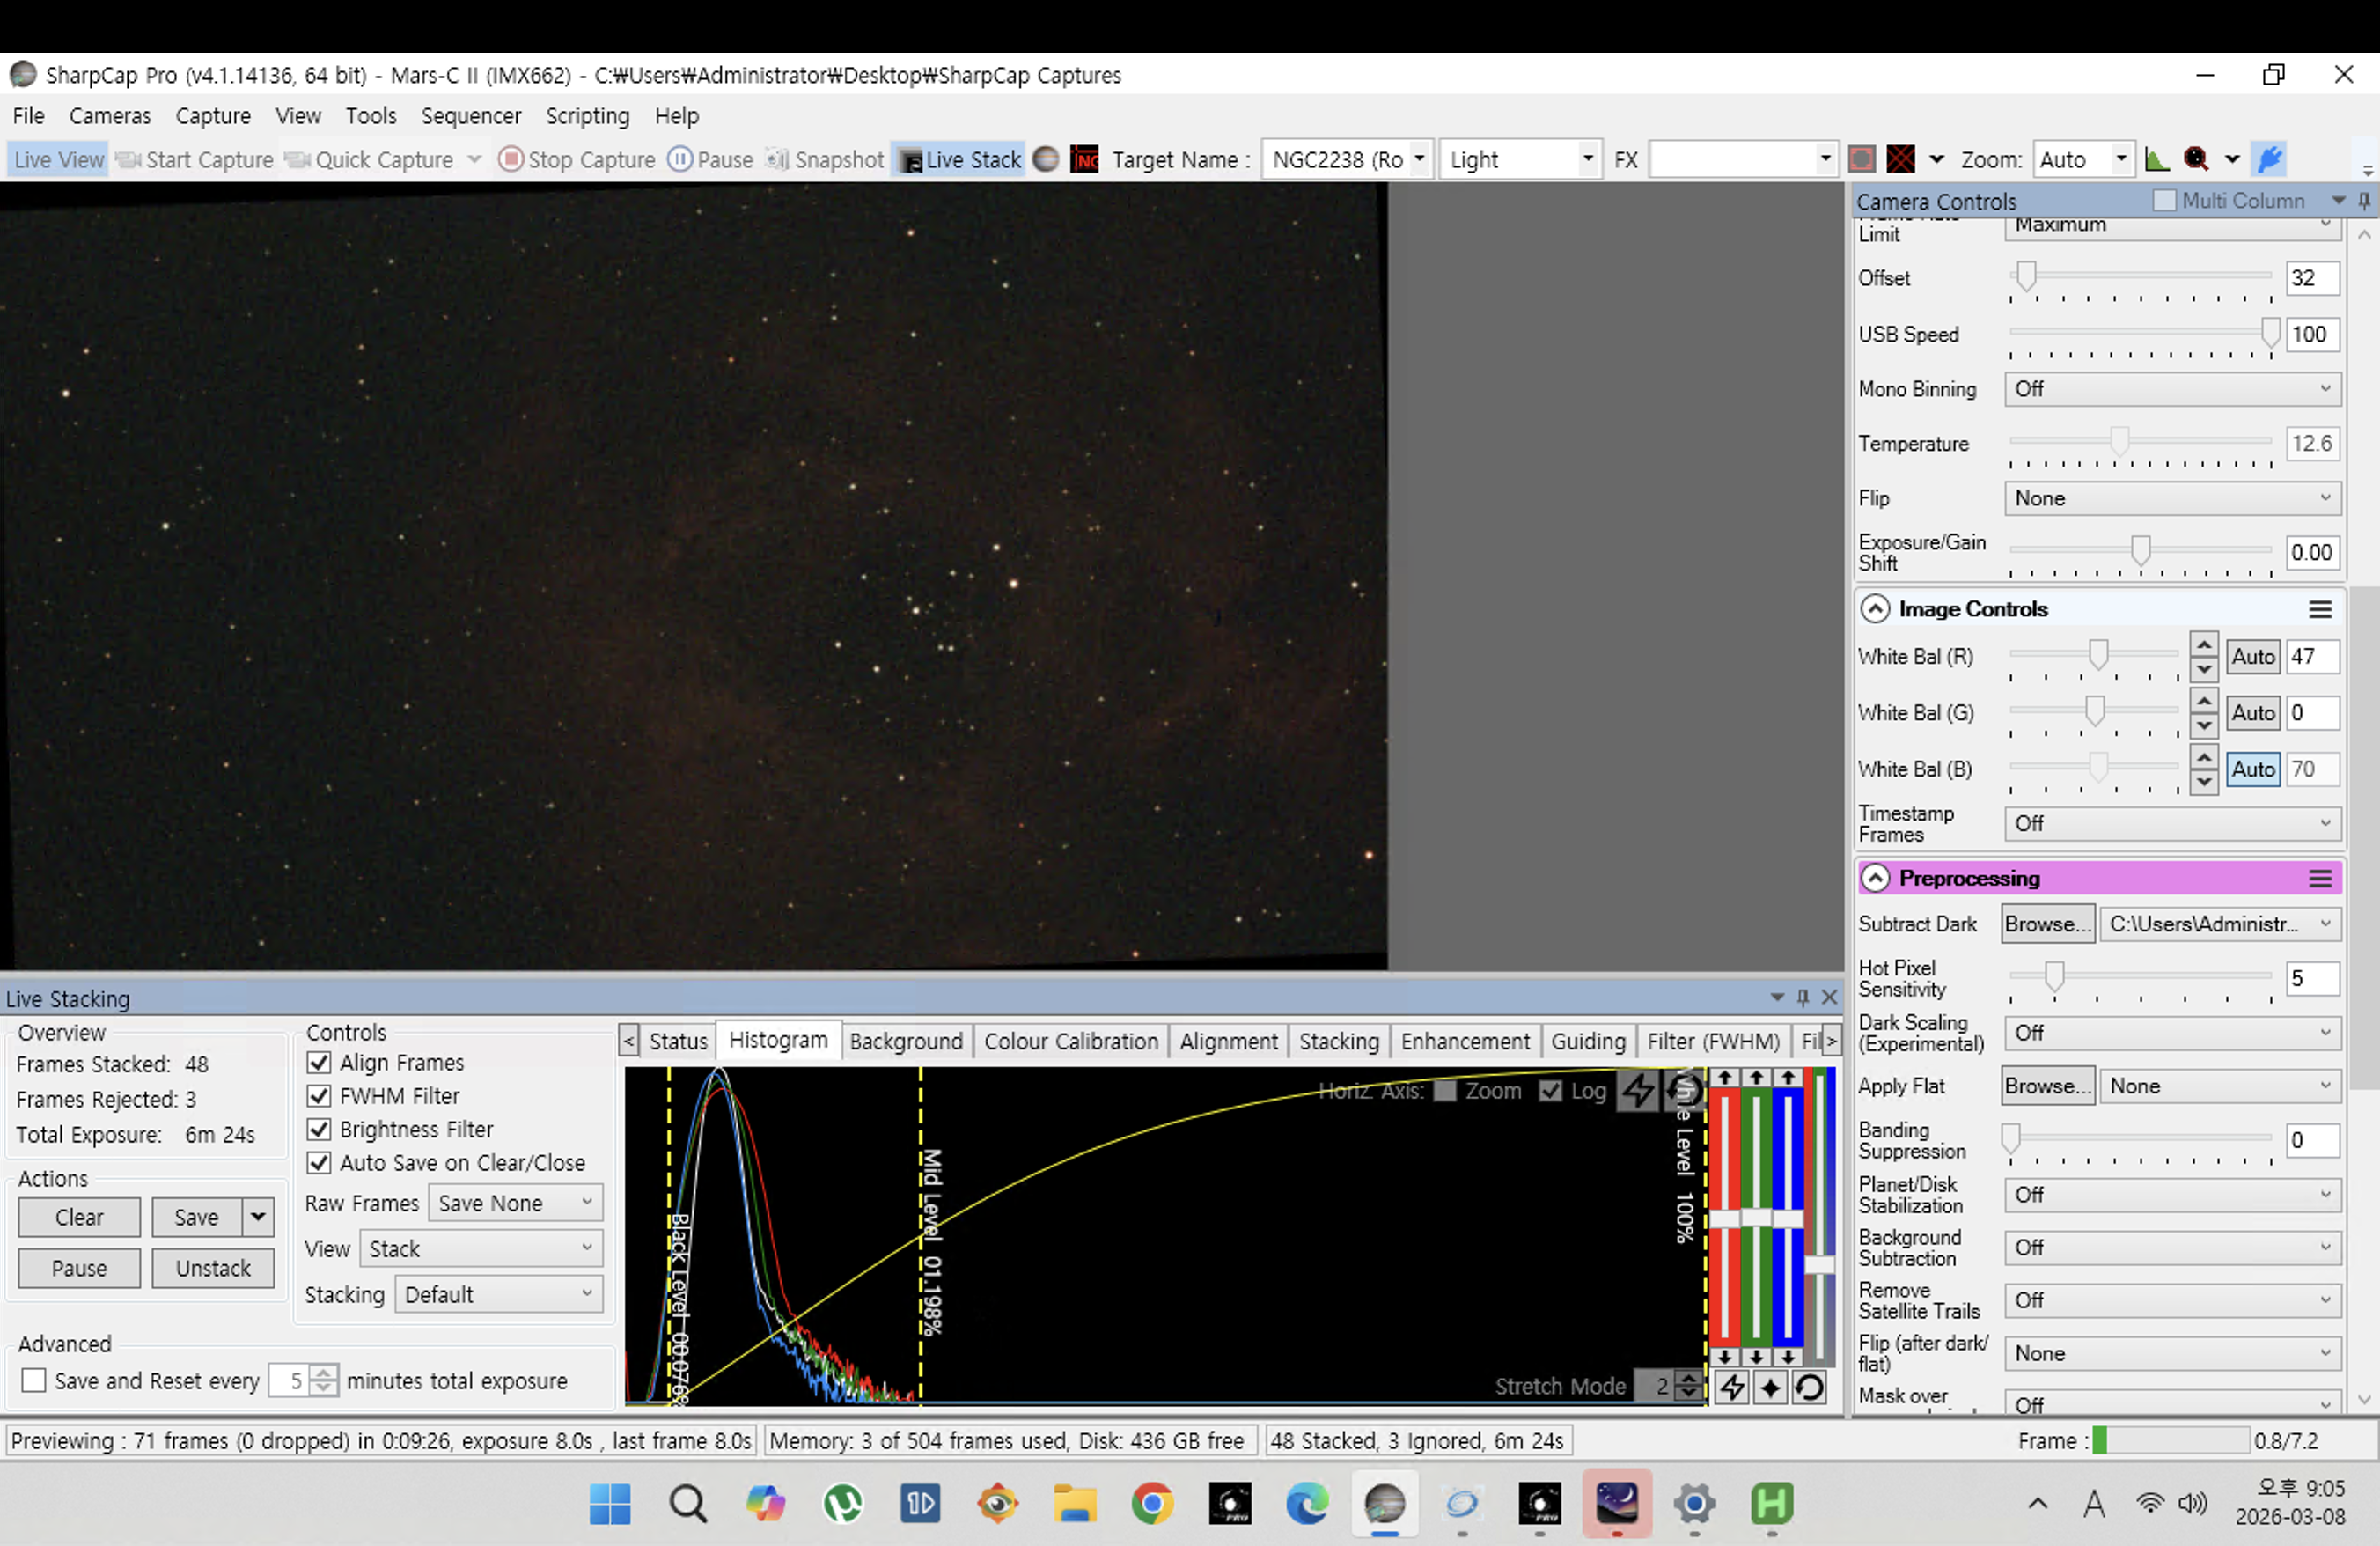Disable the Brightness Filter checkbox
The image size is (2380, 1546).
[x=319, y=1129]
